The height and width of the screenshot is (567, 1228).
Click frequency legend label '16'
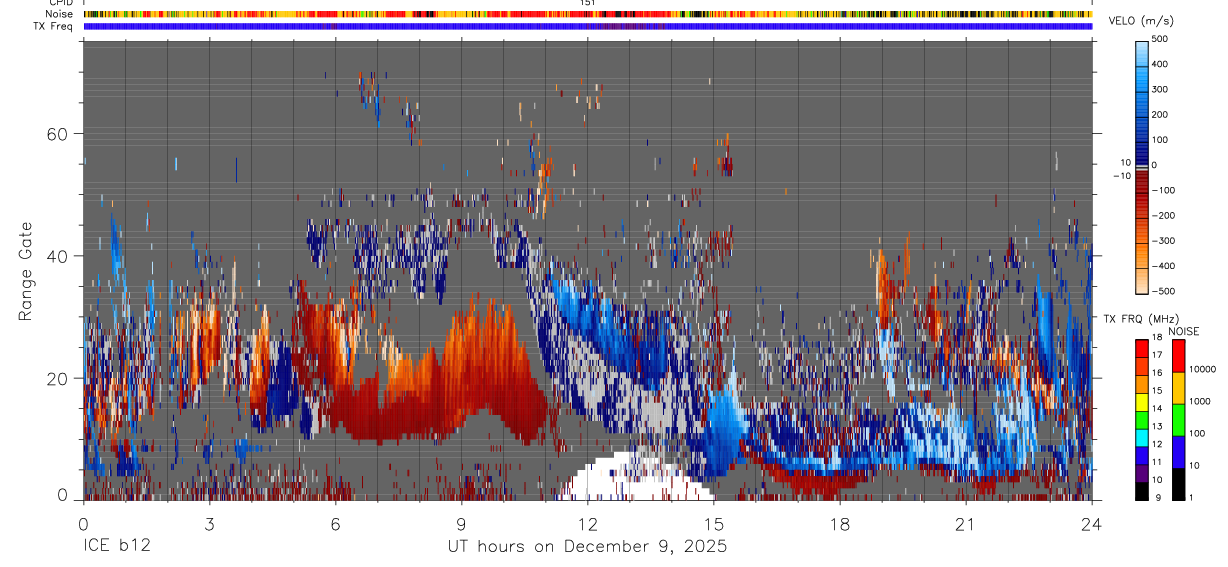coord(1157,371)
